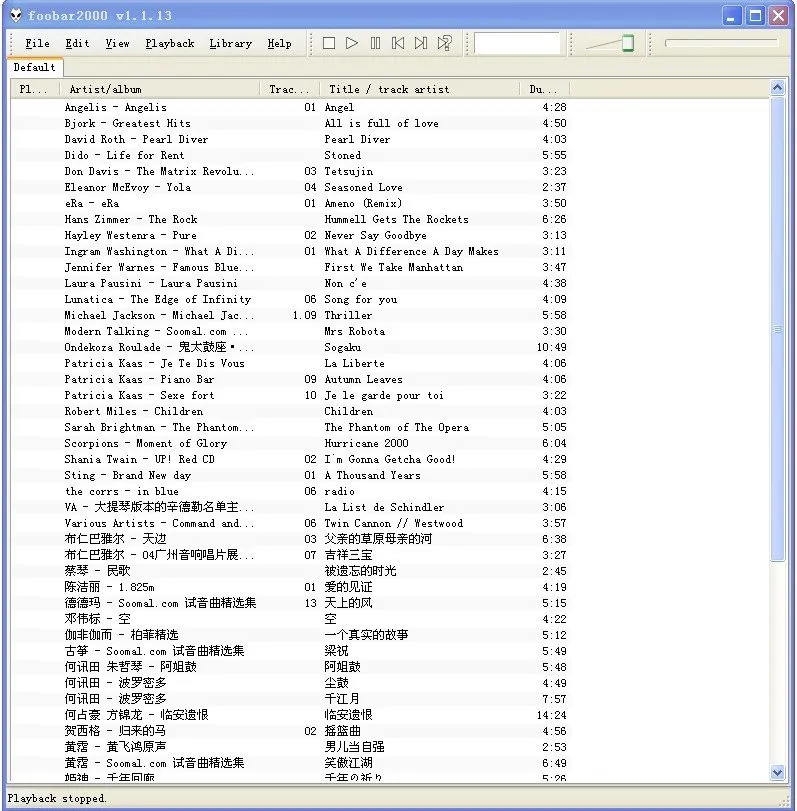Open the Playback menu
This screenshot has height=811, width=797.
click(x=170, y=43)
